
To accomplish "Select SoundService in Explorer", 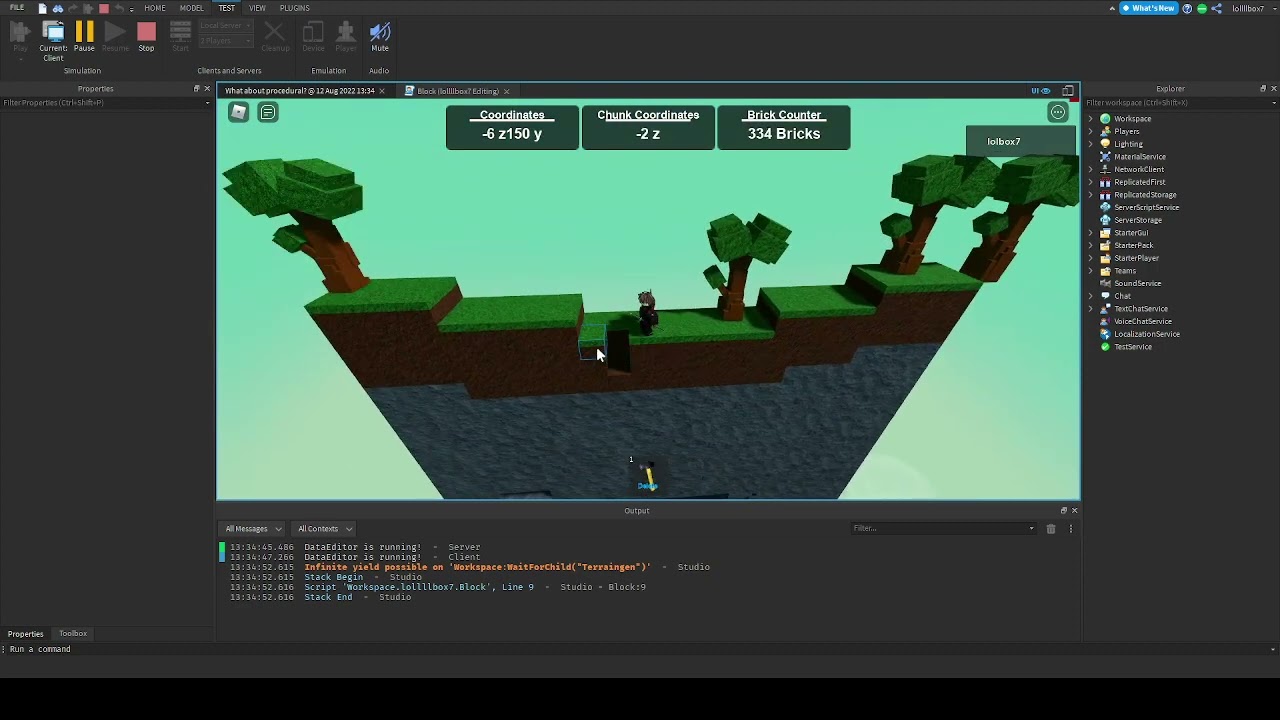I will pyautogui.click(x=1137, y=283).
